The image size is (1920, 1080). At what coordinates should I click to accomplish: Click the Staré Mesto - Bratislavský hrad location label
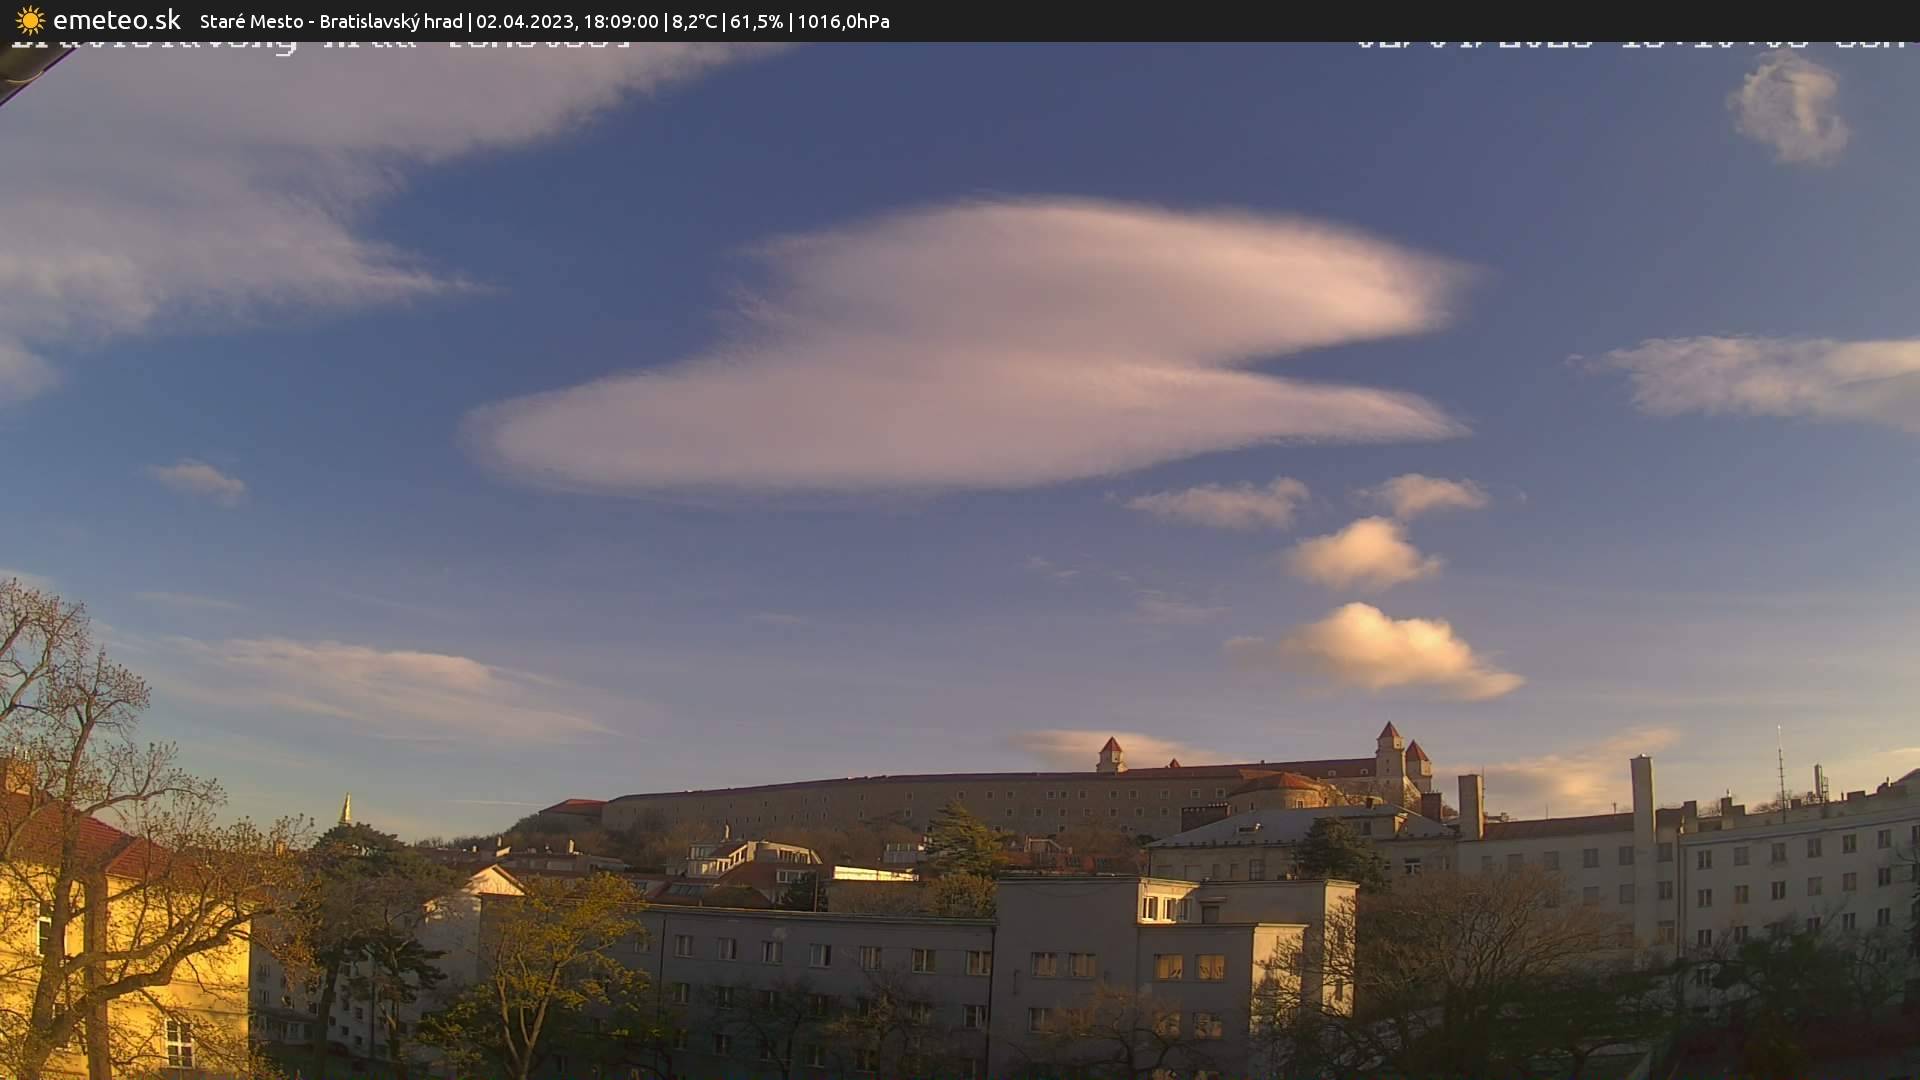coord(331,21)
